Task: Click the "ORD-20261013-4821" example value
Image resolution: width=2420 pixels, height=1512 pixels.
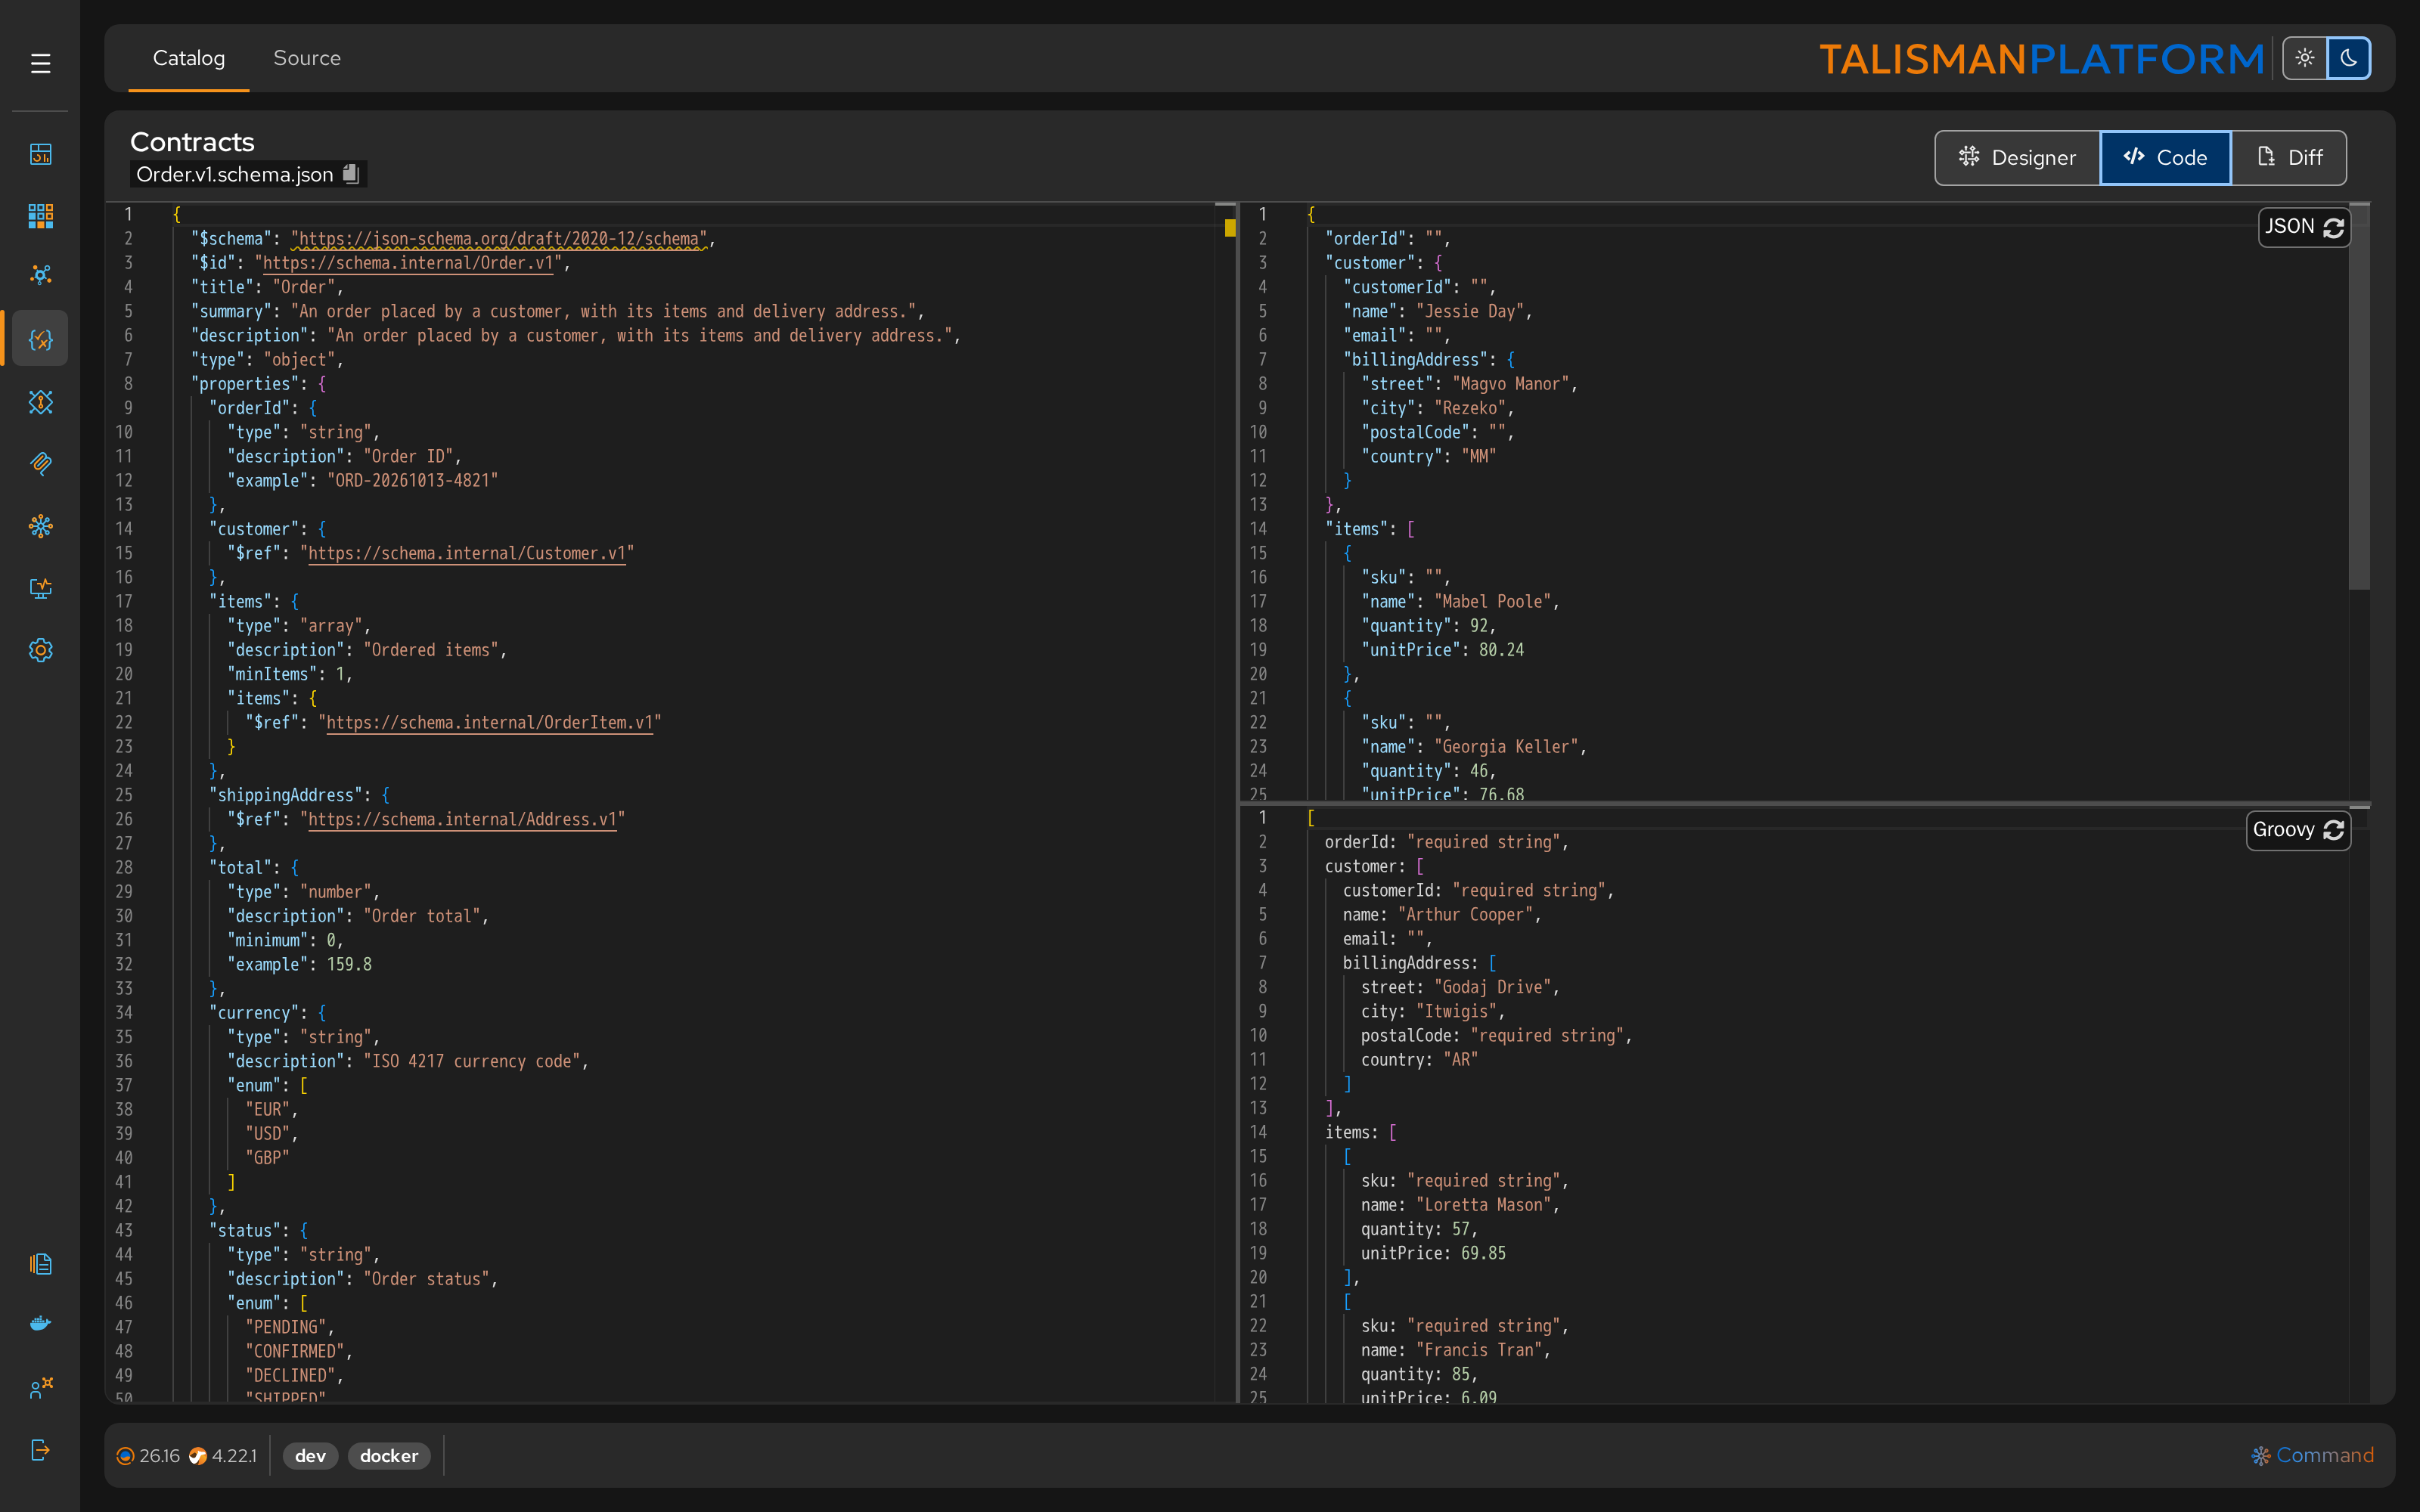Action: [412, 480]
